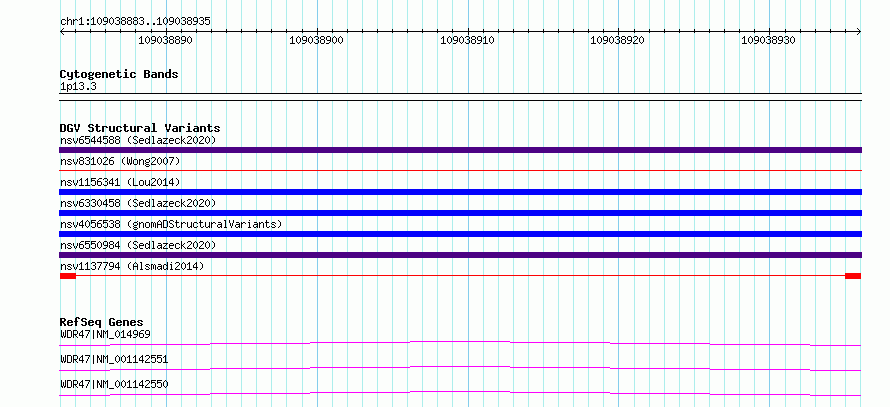Select the magenta intron line of NM_001142550

460,392
